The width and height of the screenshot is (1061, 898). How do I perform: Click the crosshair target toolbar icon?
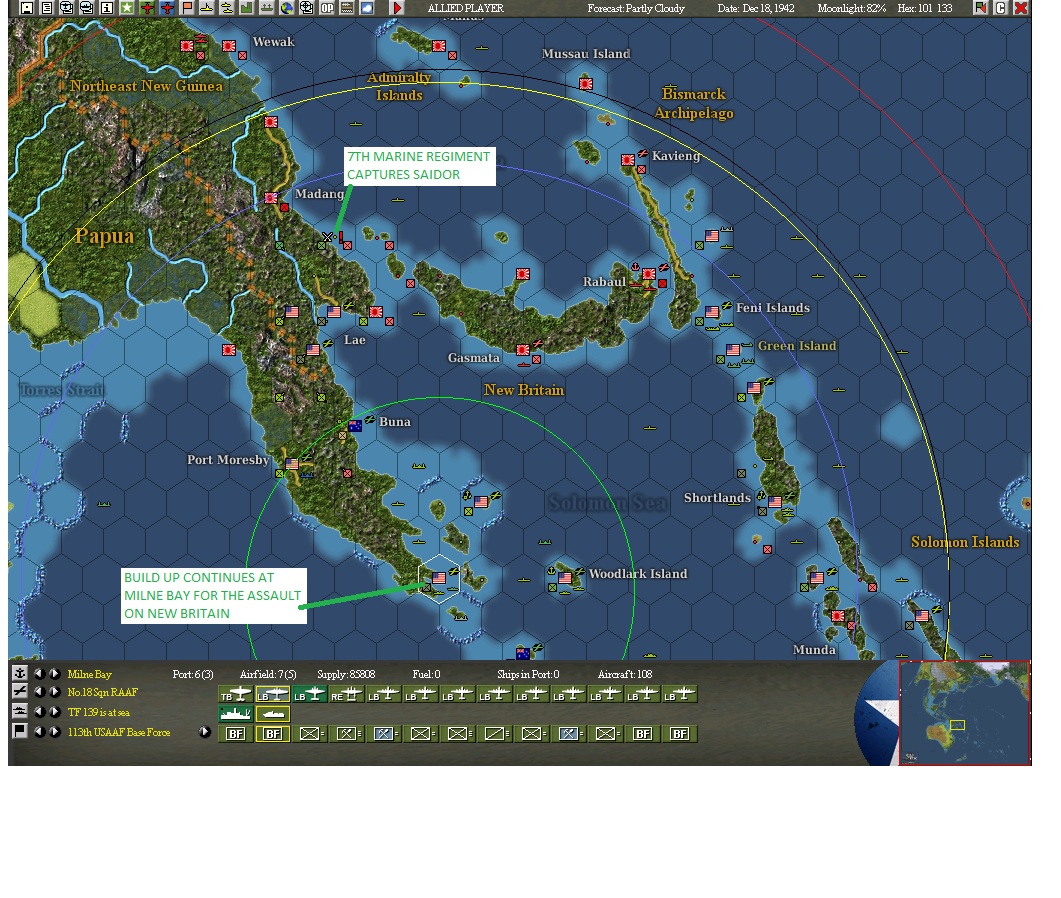click(x=307, y=8)
